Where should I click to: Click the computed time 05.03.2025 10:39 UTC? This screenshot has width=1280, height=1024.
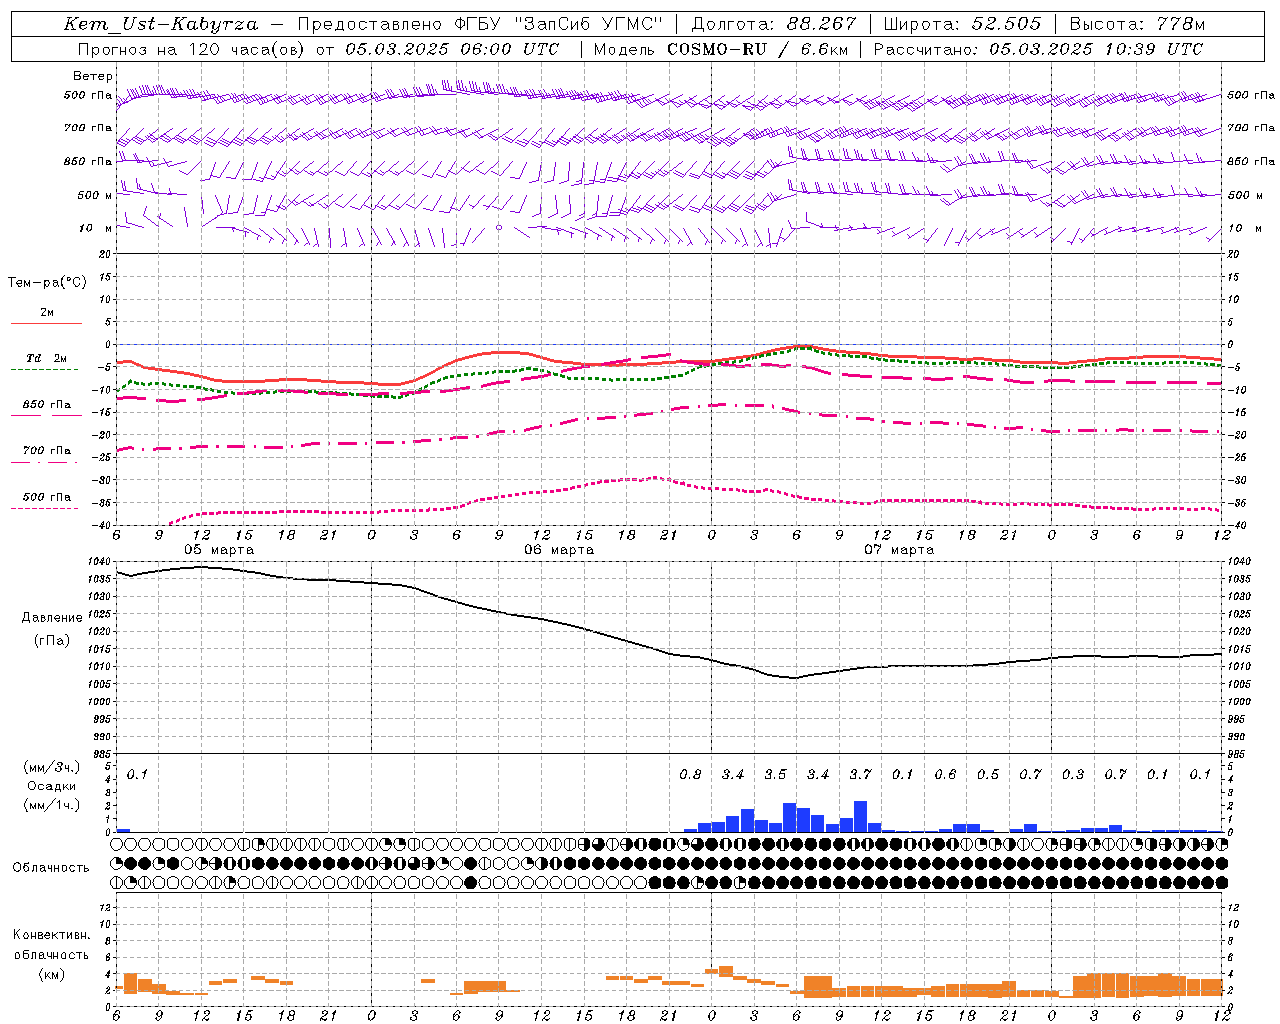[1096, 49]
